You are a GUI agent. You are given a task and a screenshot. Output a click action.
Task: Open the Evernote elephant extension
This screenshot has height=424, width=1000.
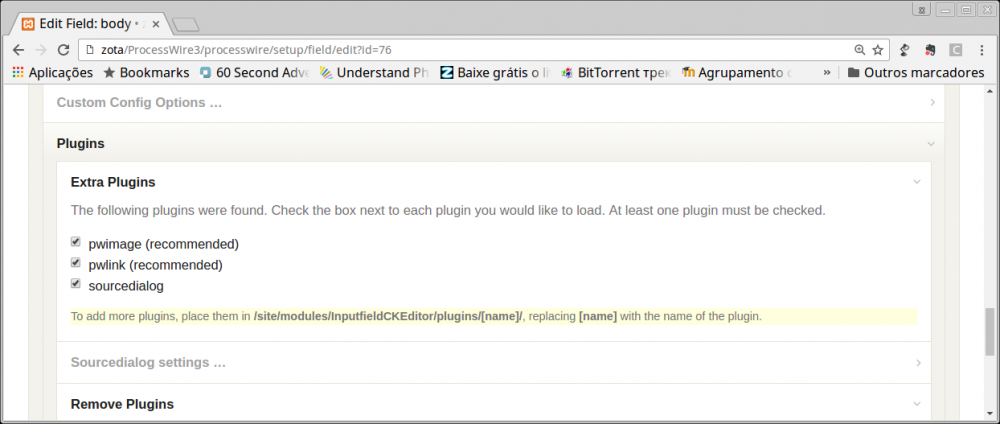[930, 50]
